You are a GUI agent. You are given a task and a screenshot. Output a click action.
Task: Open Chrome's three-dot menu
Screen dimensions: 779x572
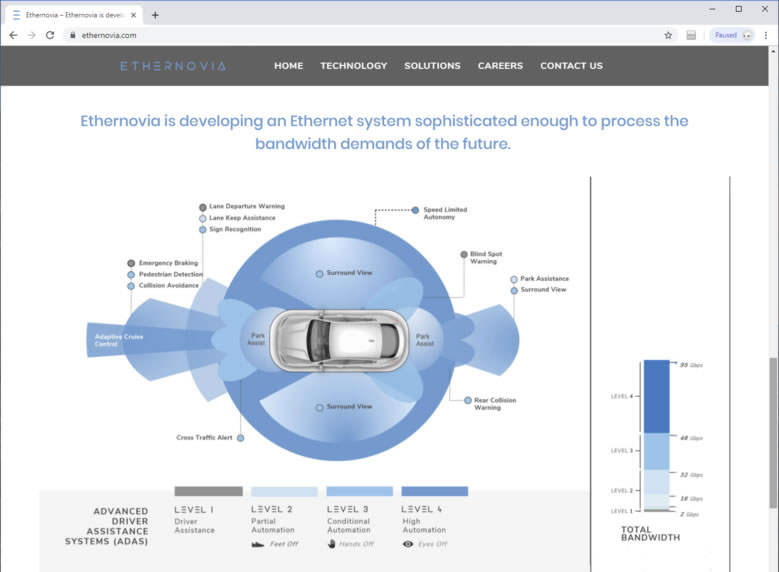point(765,35)
